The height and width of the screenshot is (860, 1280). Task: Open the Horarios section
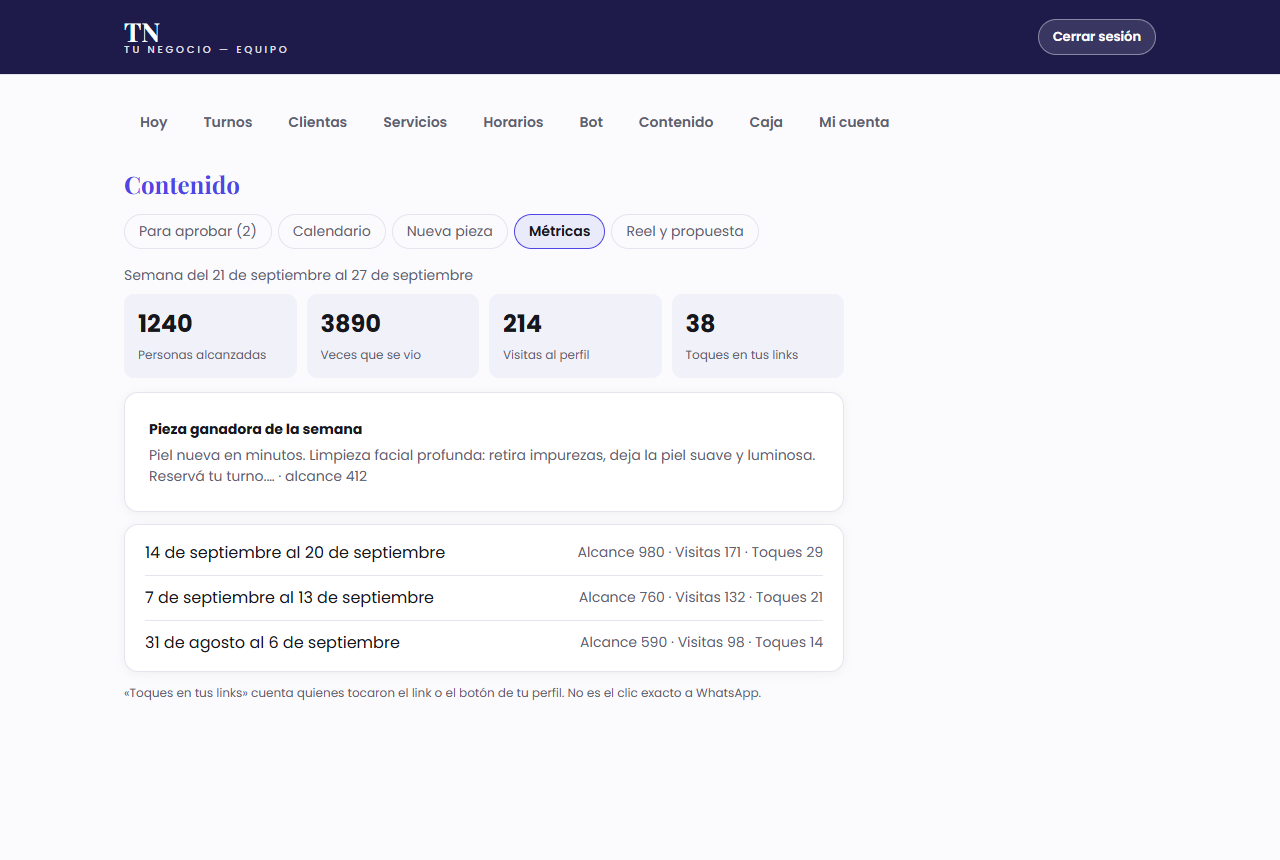pyautogui.click(x=513, y=122)
